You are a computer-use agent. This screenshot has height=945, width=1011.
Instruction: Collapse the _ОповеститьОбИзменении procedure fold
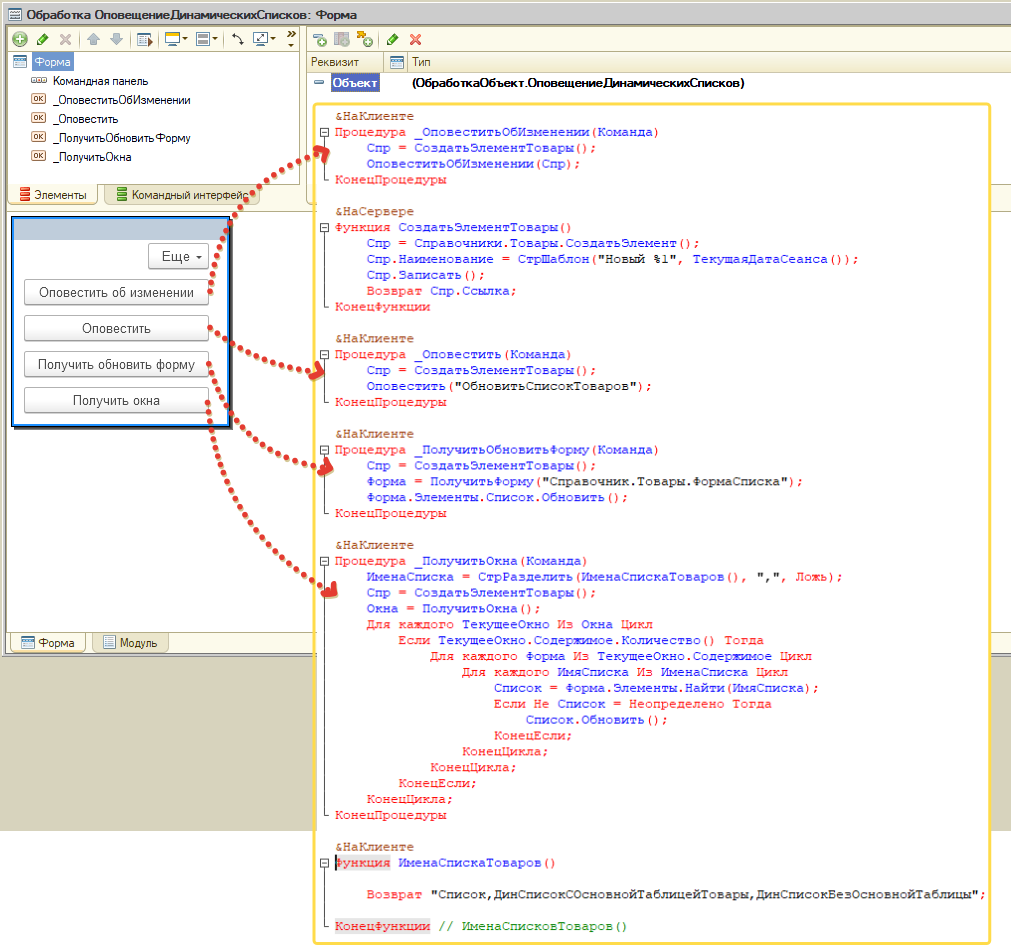[x=324, y=132]
